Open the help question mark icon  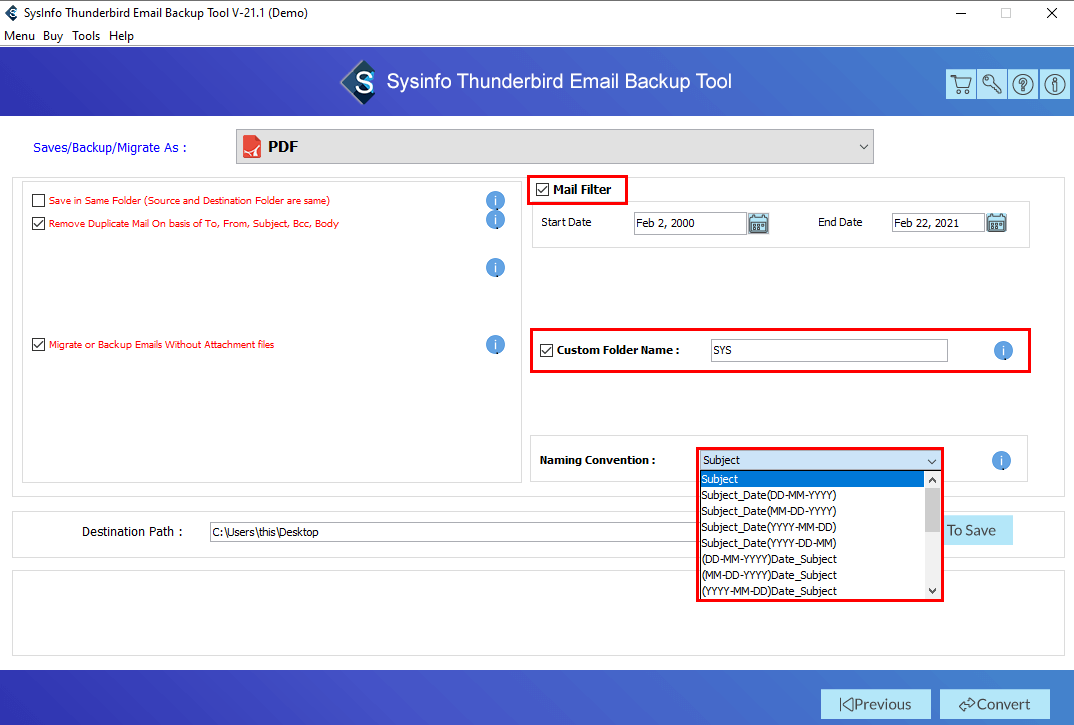pos(1024,85)
